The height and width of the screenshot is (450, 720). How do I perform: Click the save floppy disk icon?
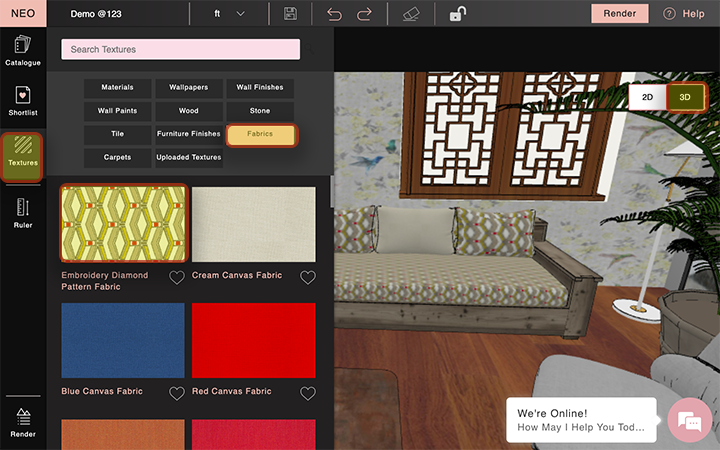[x=290, y=14]
